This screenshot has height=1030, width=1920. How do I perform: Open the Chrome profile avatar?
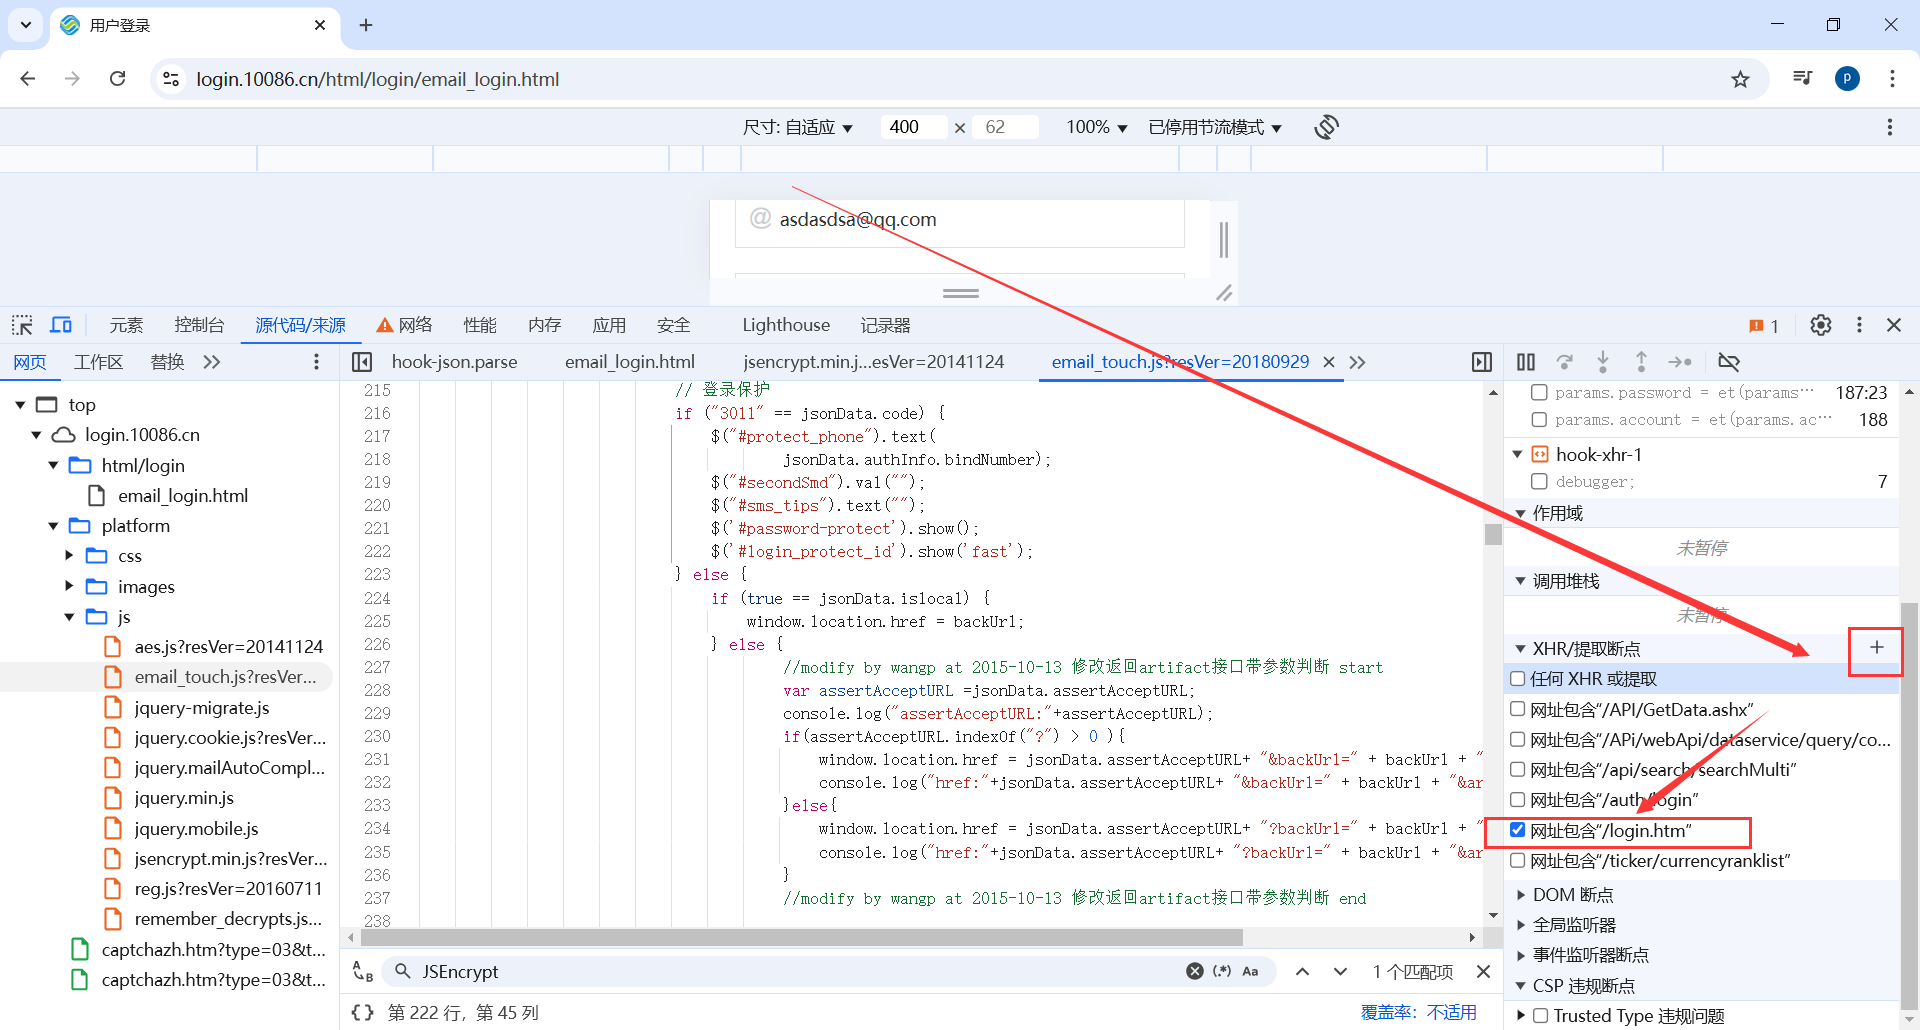[x=1848, y=79]
